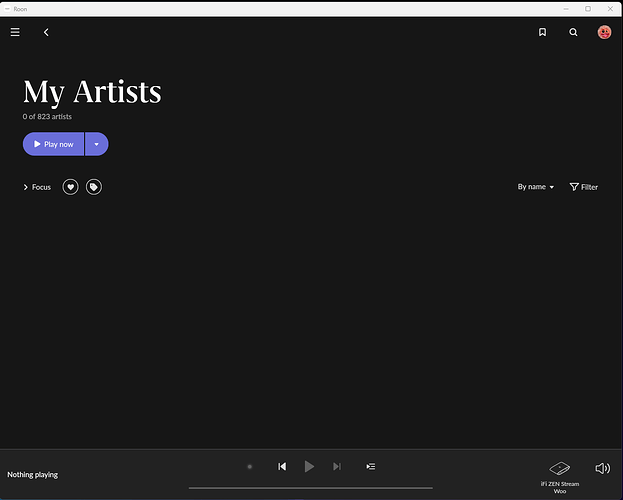623x500 pixels.
Task: Open the Filter funnel
Action: point(584,187)
